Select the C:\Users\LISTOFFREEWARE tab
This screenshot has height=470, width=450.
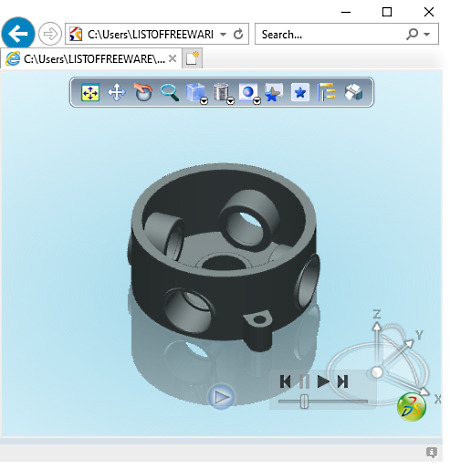91,59
